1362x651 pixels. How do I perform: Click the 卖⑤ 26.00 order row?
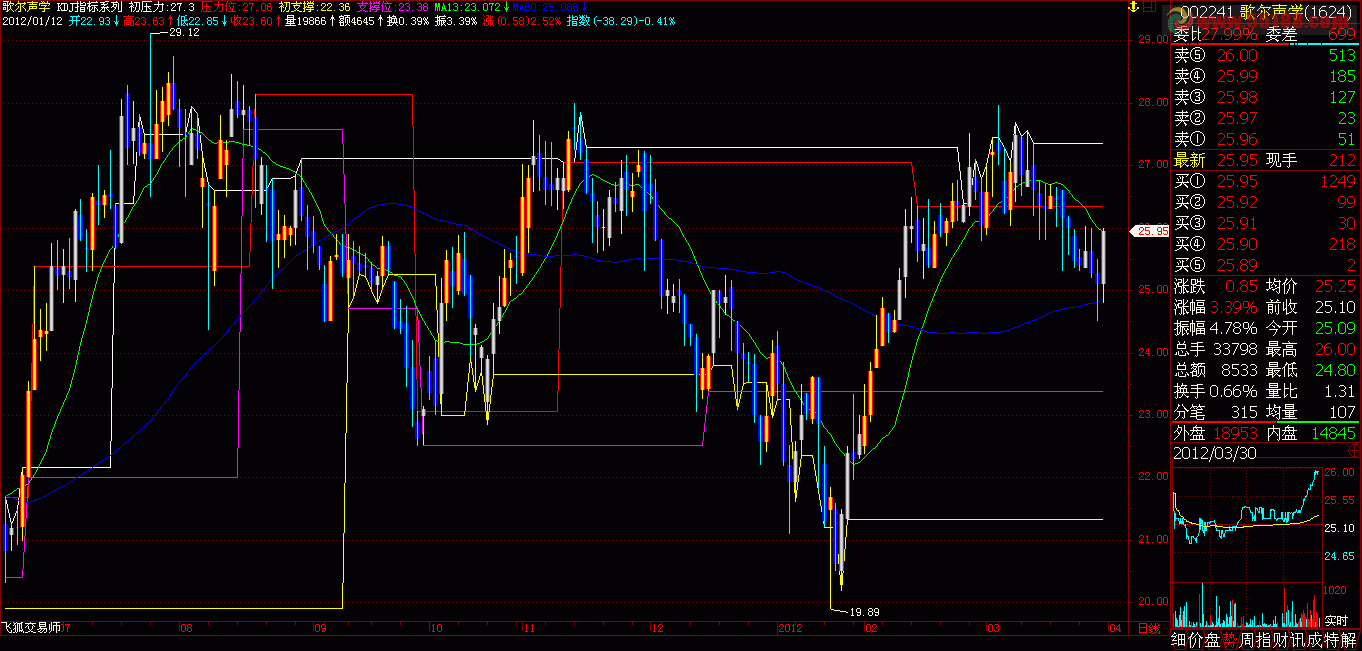(x=1265, y=55)
